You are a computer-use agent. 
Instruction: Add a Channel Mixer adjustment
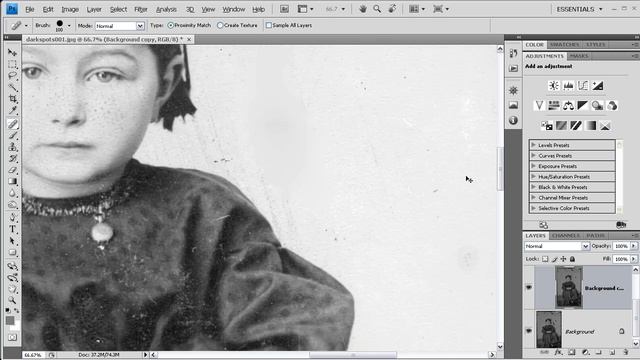pos(612,106)
